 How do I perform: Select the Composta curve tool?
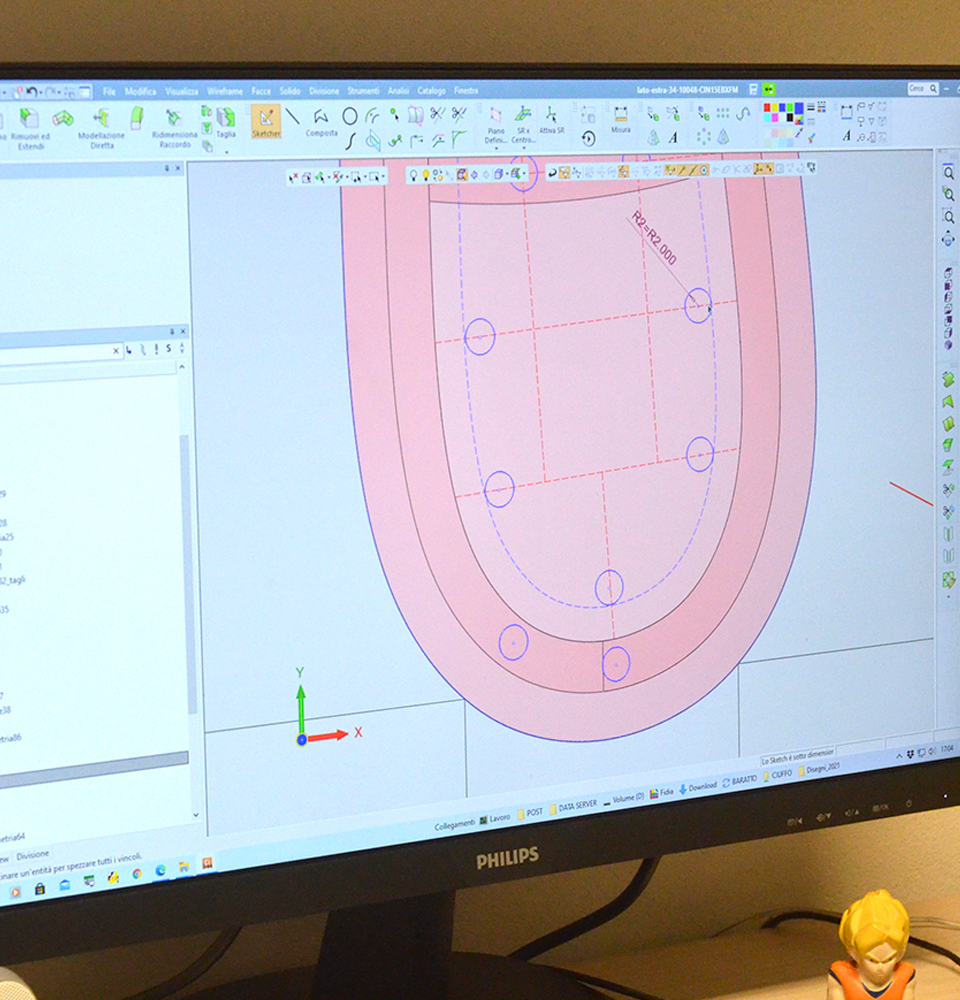[x=321, y=122]
